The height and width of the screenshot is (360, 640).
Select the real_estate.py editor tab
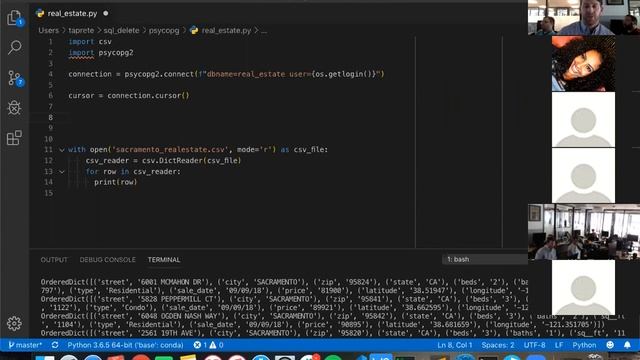click(72, 13)
